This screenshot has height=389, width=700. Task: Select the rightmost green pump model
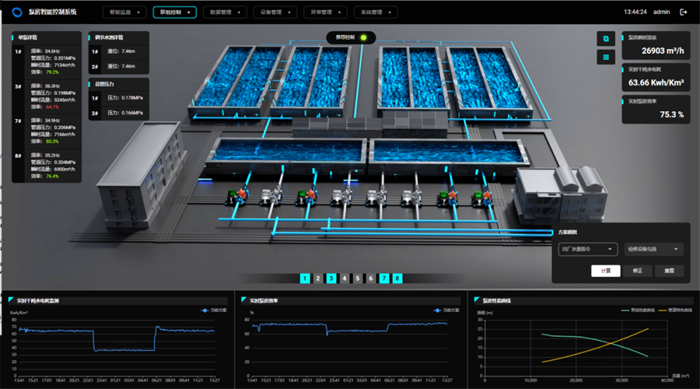point(482,197)
